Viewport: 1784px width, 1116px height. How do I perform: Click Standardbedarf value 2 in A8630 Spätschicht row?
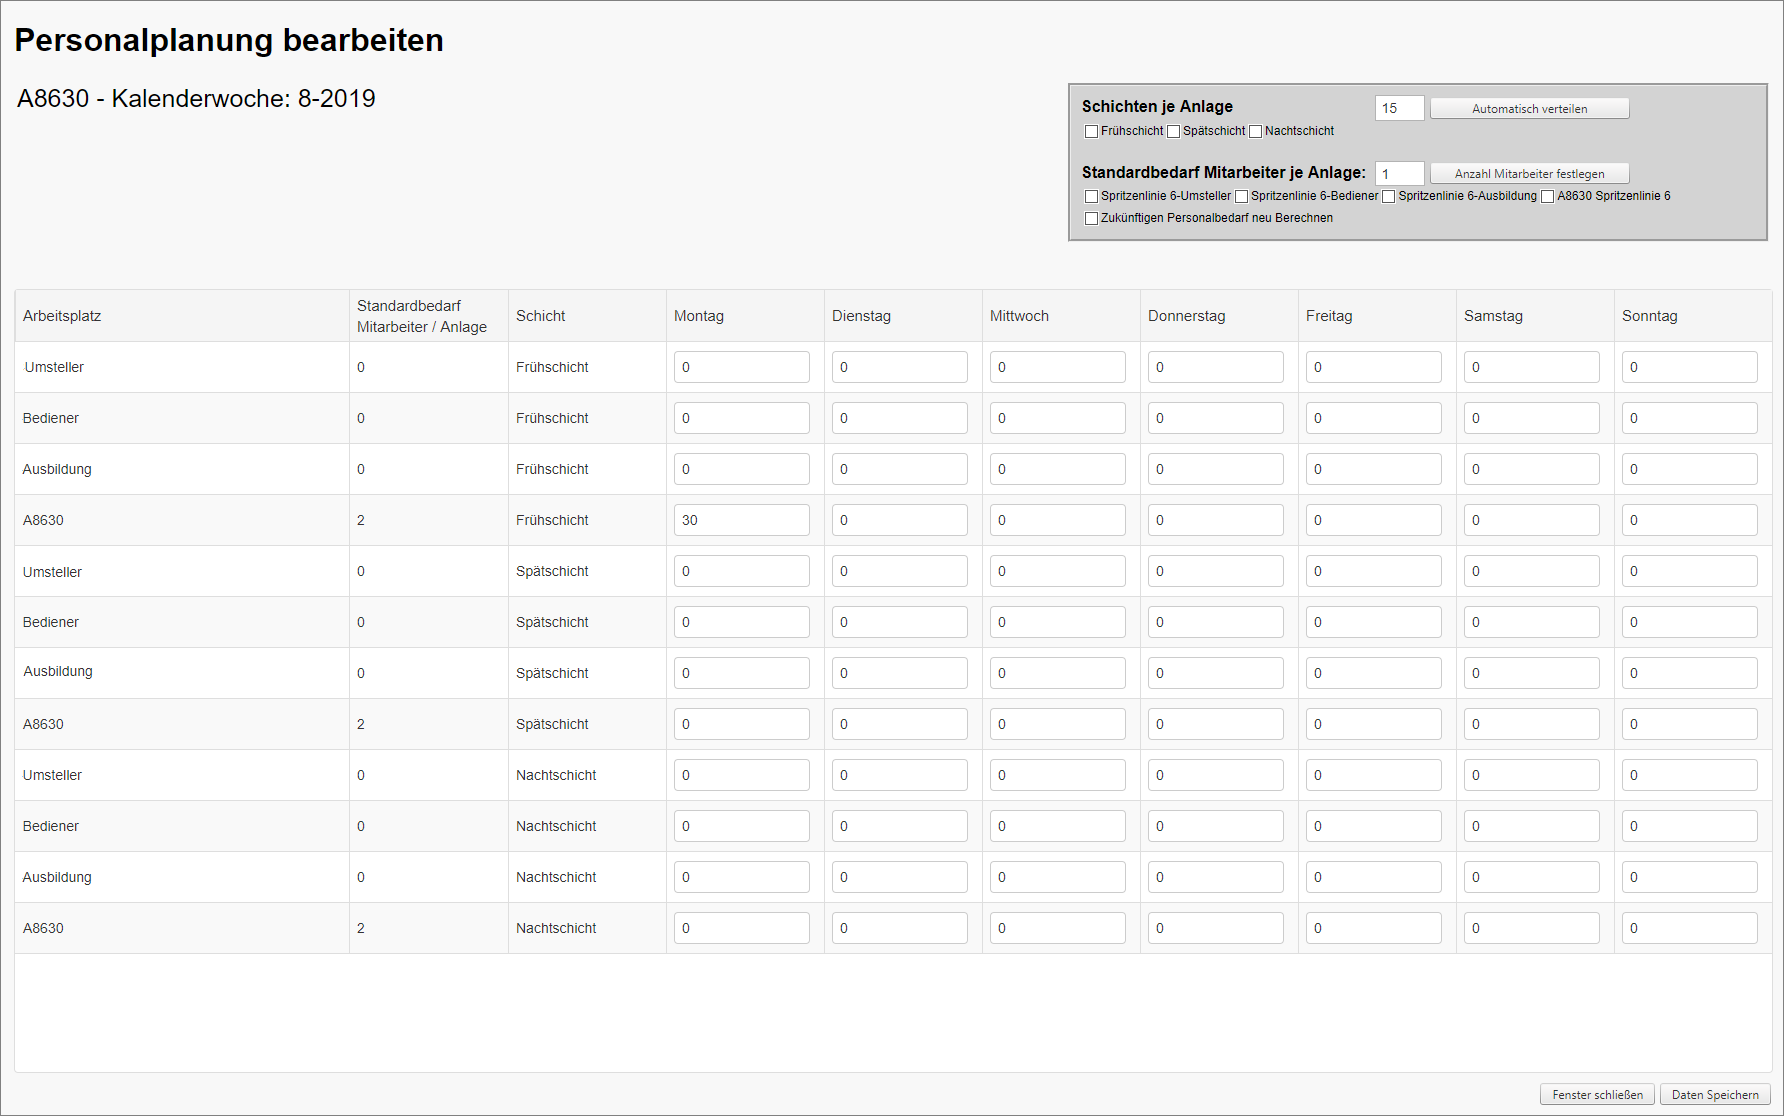(x=361, y=724)
